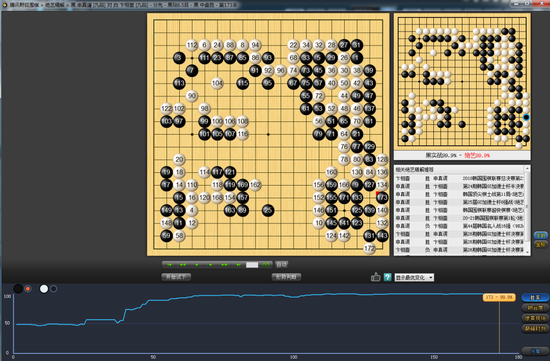Select the white player radio button

point(53,289)
